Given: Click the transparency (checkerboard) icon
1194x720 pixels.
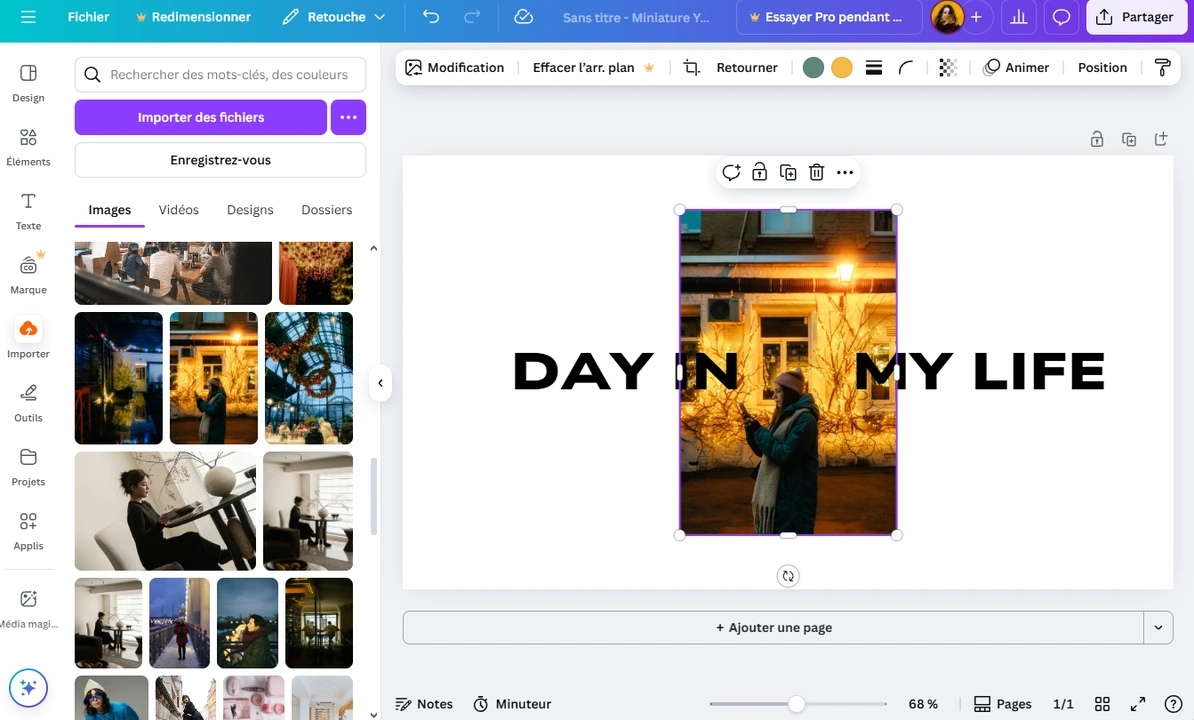Looking at the screenshot, I should tap(947, 67).
